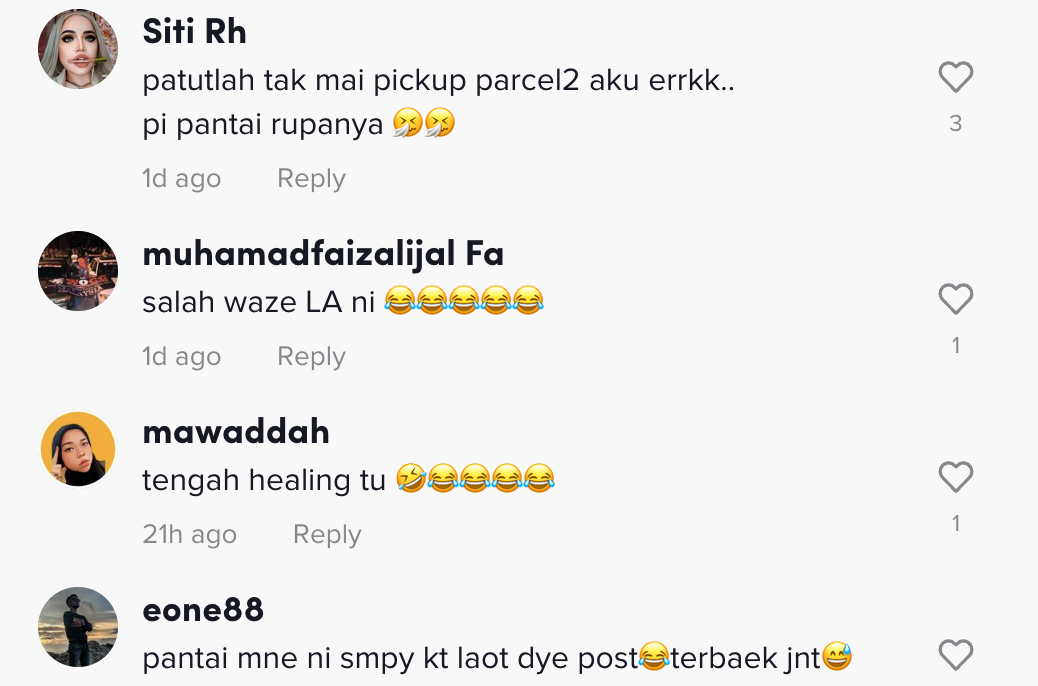Reply to Siti Rh's comment
Viewport: 1038px width, 686px height.
coord(311,178)
